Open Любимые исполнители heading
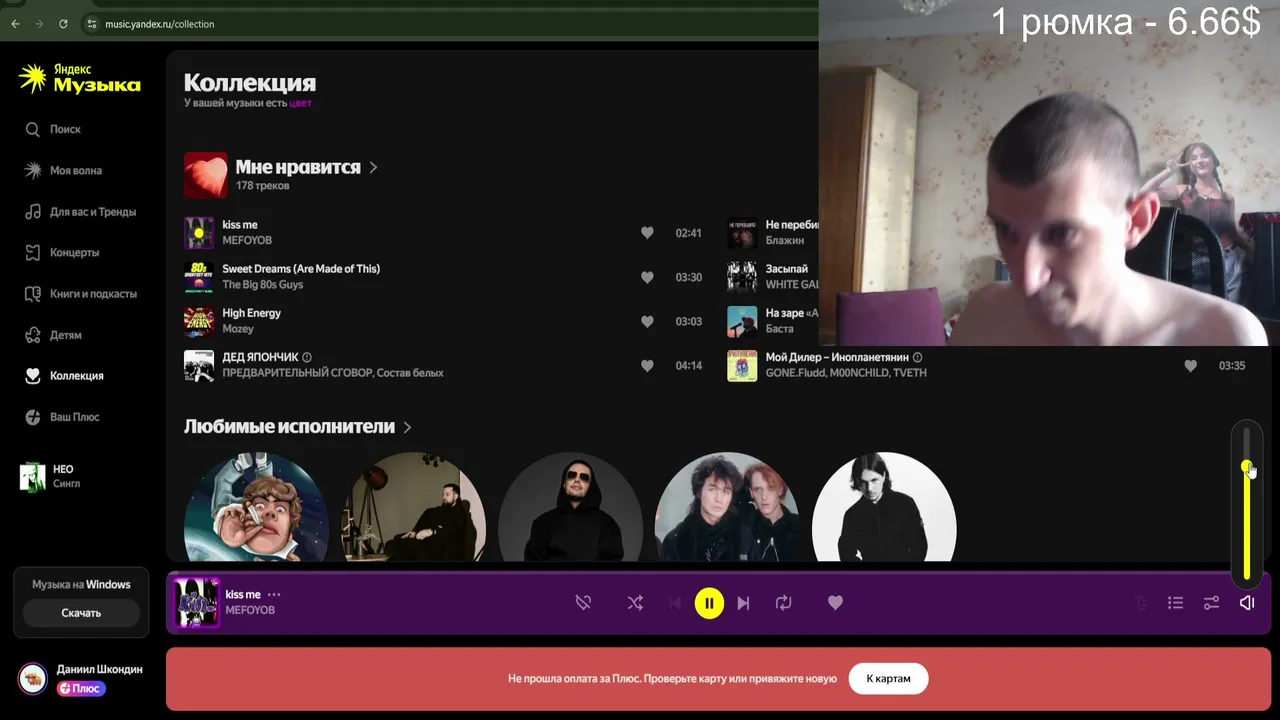 pos(289,426)
